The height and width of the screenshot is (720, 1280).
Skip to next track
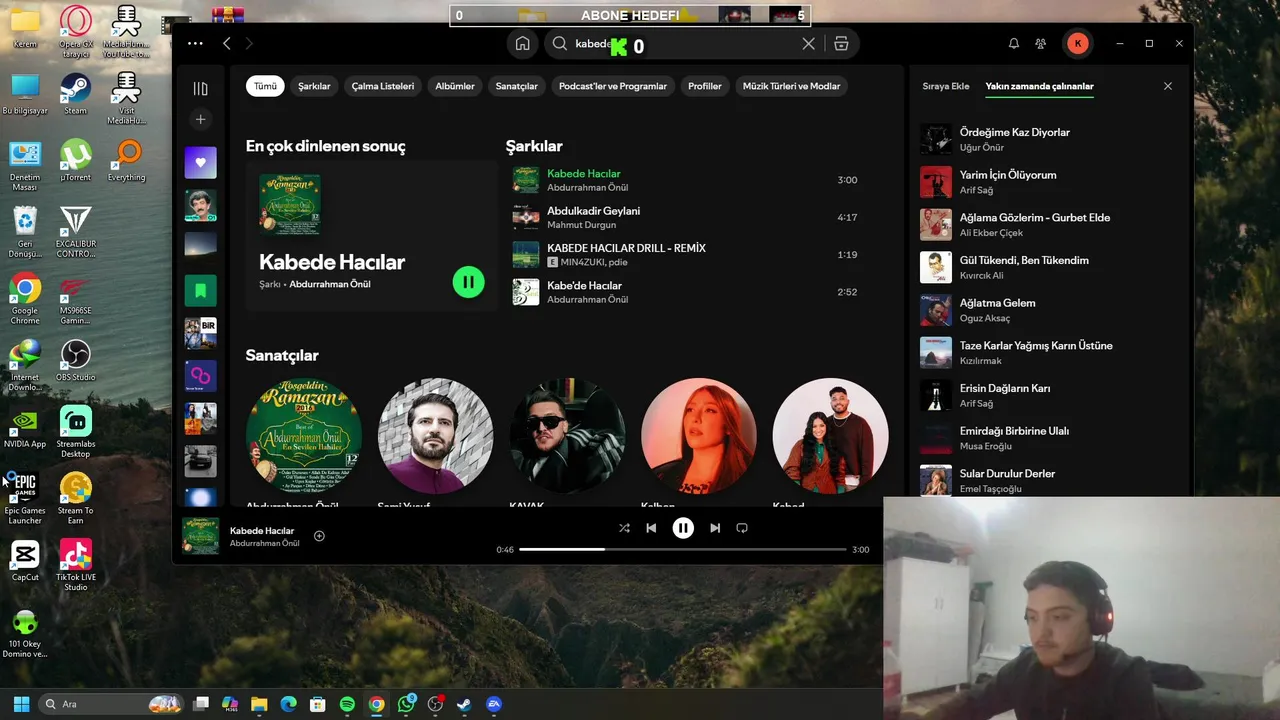(x=715, y=528)
